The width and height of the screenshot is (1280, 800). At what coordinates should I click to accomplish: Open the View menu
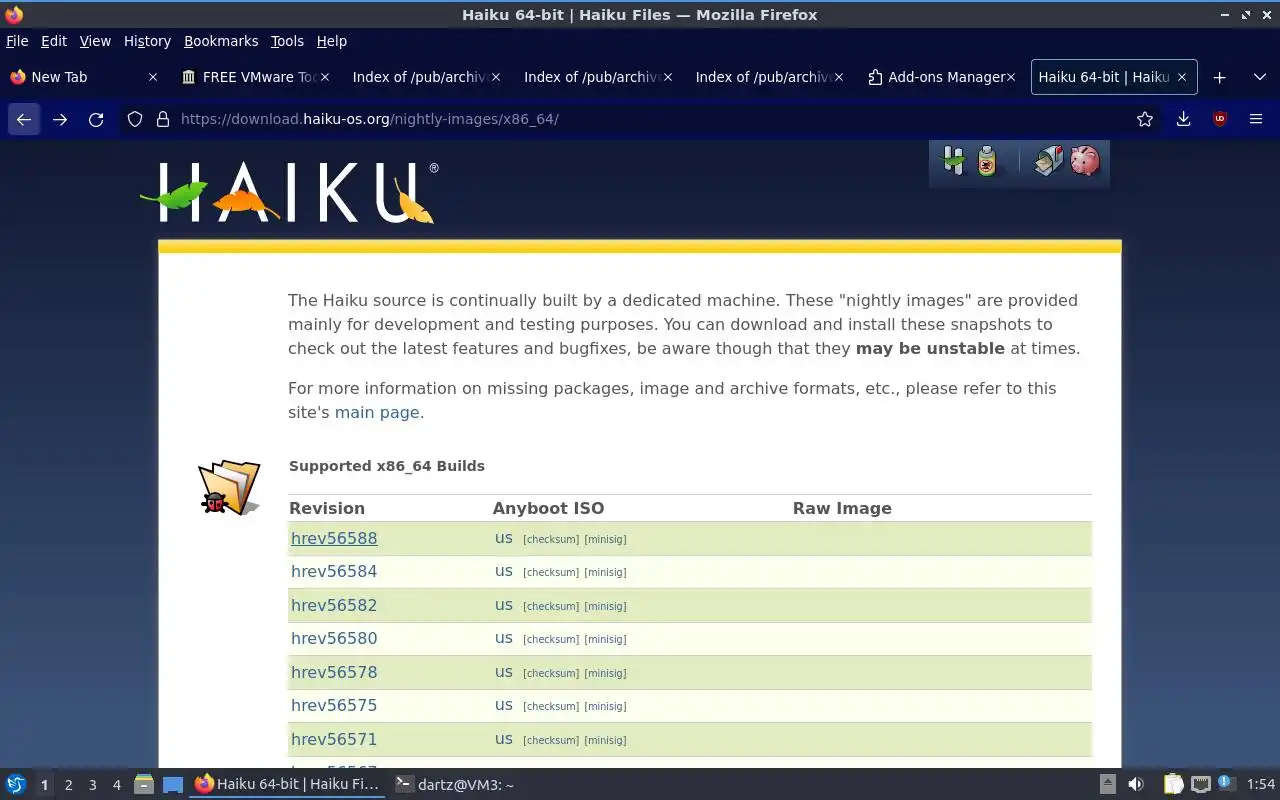click(95, 41)
